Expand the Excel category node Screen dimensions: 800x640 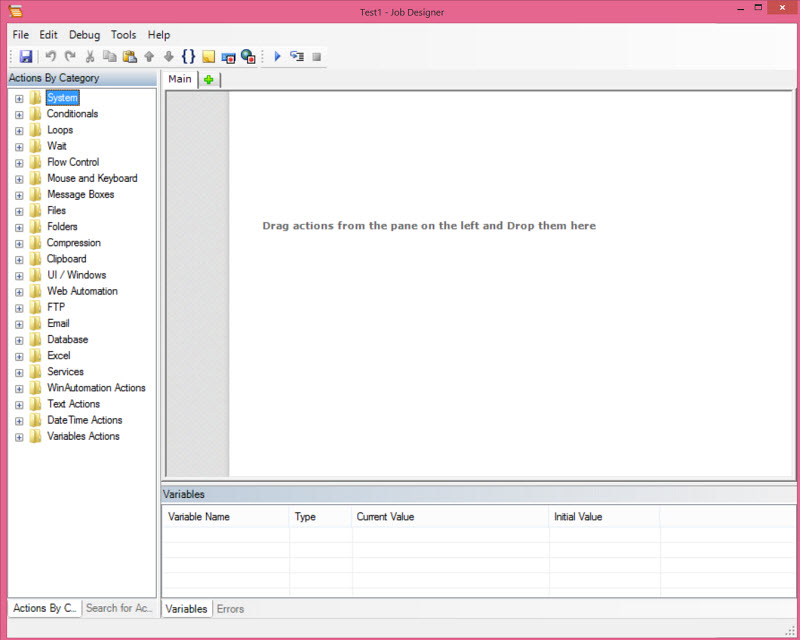click(19, 357)
